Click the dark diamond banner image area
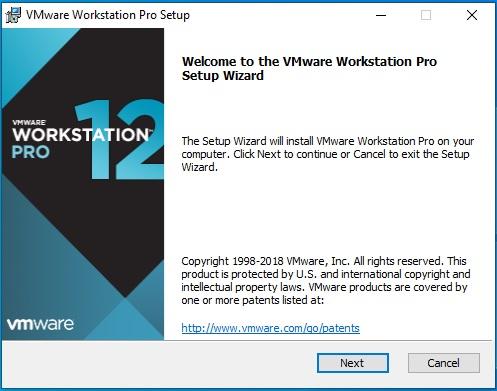497x391 pixels. [83, 184]
